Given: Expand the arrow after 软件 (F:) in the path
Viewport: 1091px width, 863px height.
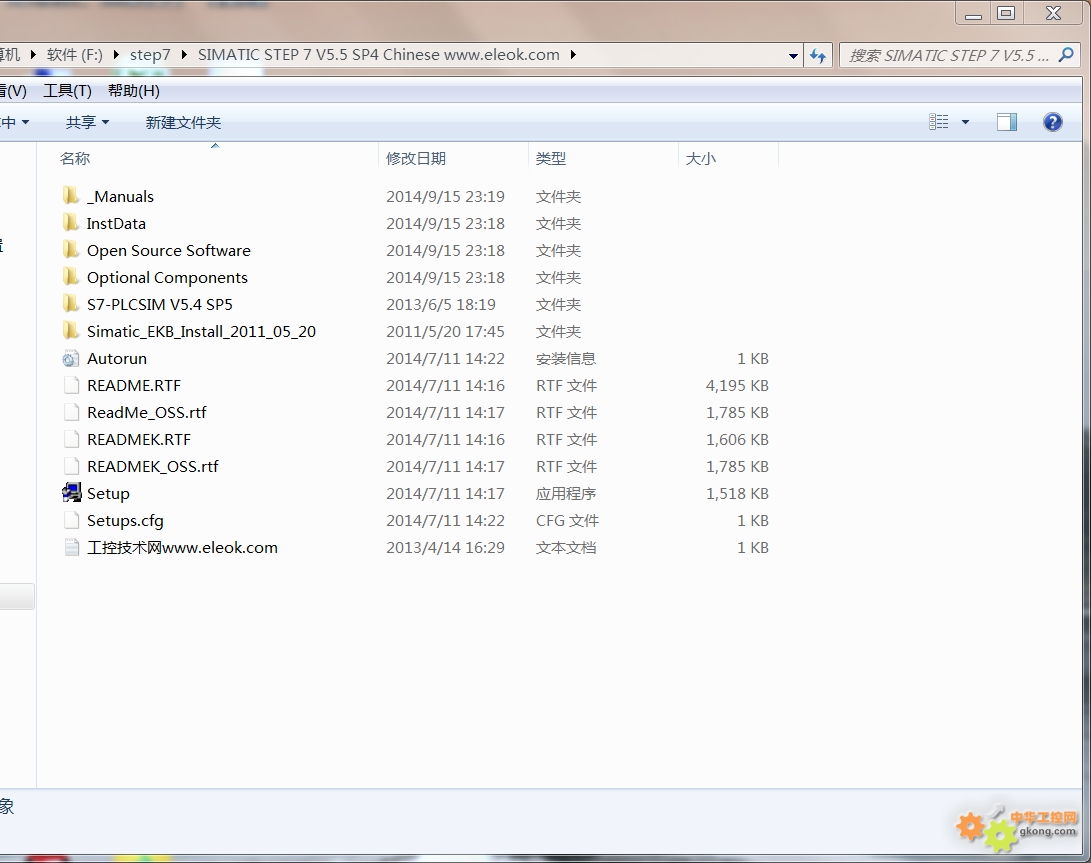Looking at the screenshot, I should (116, 55).
